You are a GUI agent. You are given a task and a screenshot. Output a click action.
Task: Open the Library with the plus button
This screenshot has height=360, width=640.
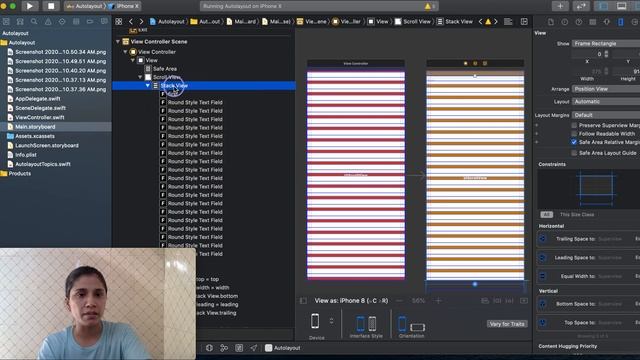coord(560,6)
